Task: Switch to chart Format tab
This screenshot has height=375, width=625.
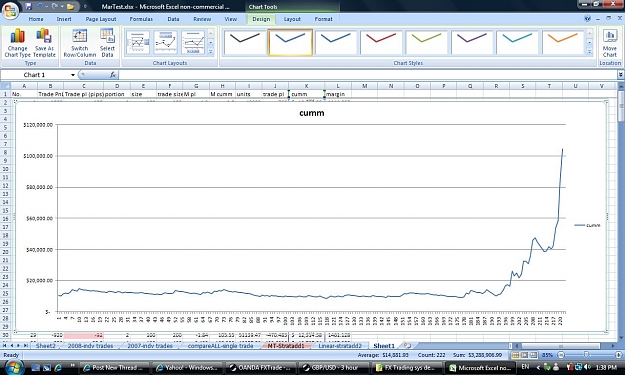Action: coord(323,19)
